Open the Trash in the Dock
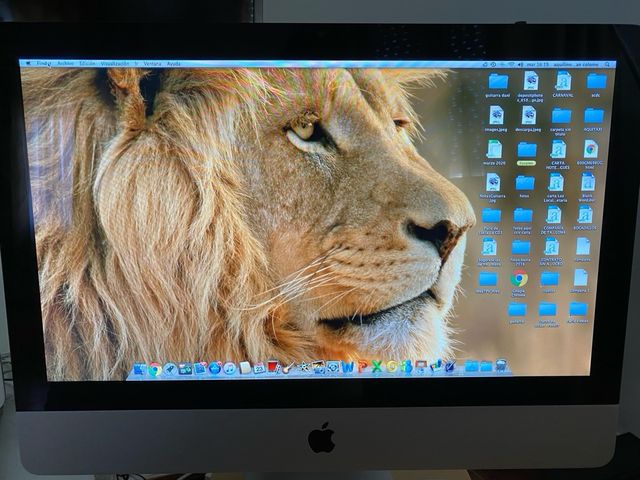640x480 pixels. 501,366
